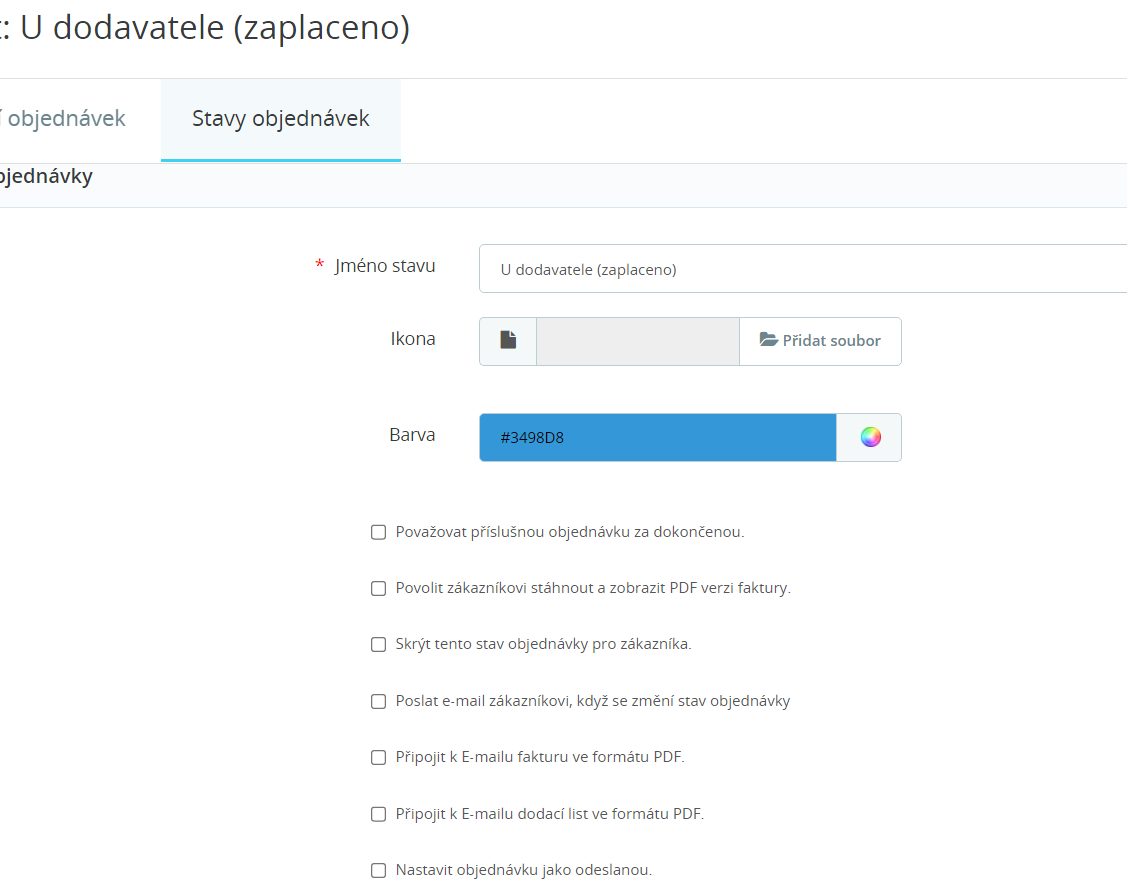Viewport: 1127px width, 889px height.
Task: Open the partially visible 'objednávek' tab
Action: point(66,119)
